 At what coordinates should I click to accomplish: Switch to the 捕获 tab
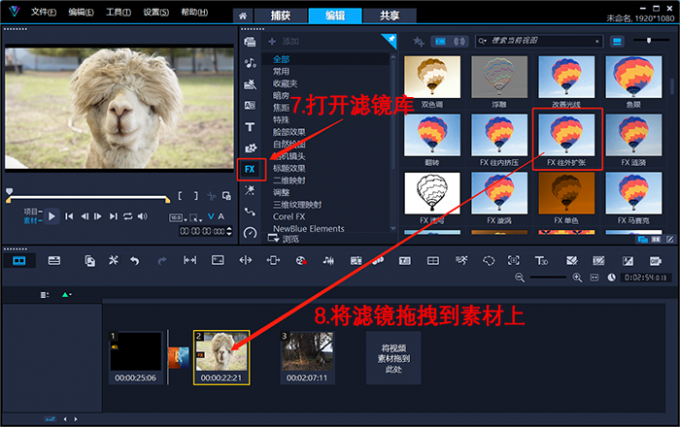pyautogui.click(x=281, y=16)
